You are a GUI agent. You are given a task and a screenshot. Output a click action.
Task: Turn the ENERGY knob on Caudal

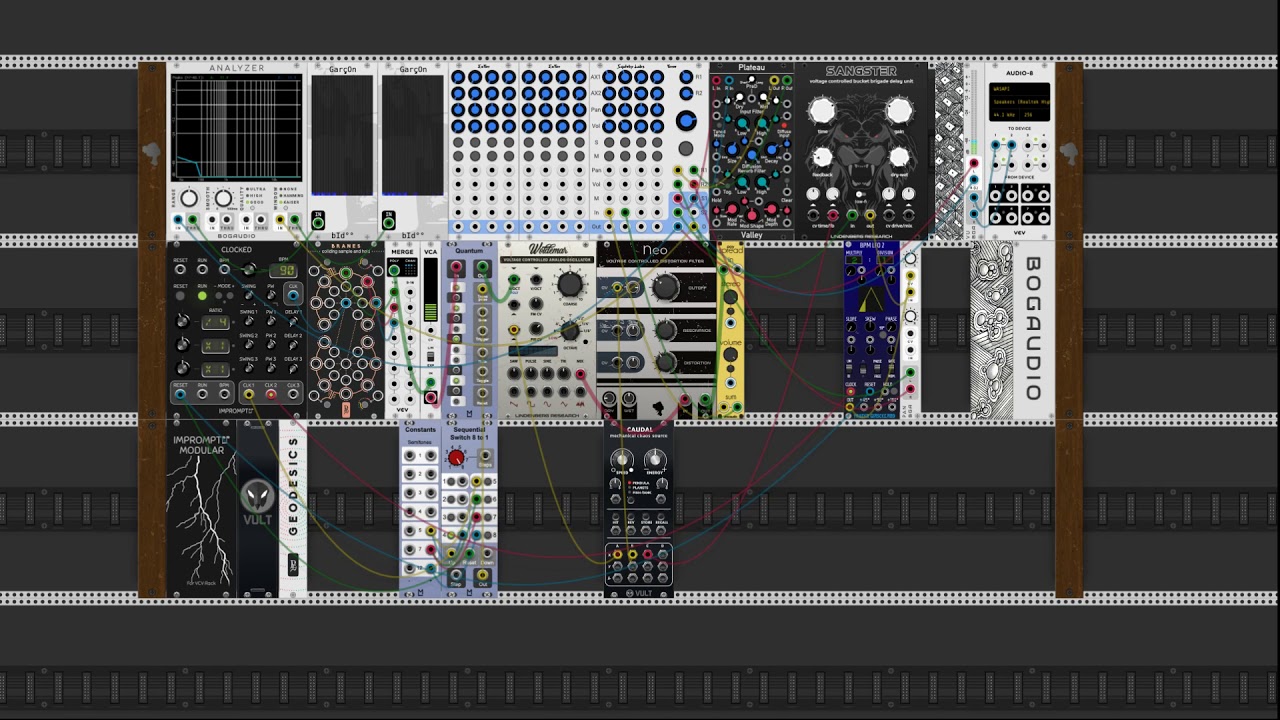click(x=655, y=459)
